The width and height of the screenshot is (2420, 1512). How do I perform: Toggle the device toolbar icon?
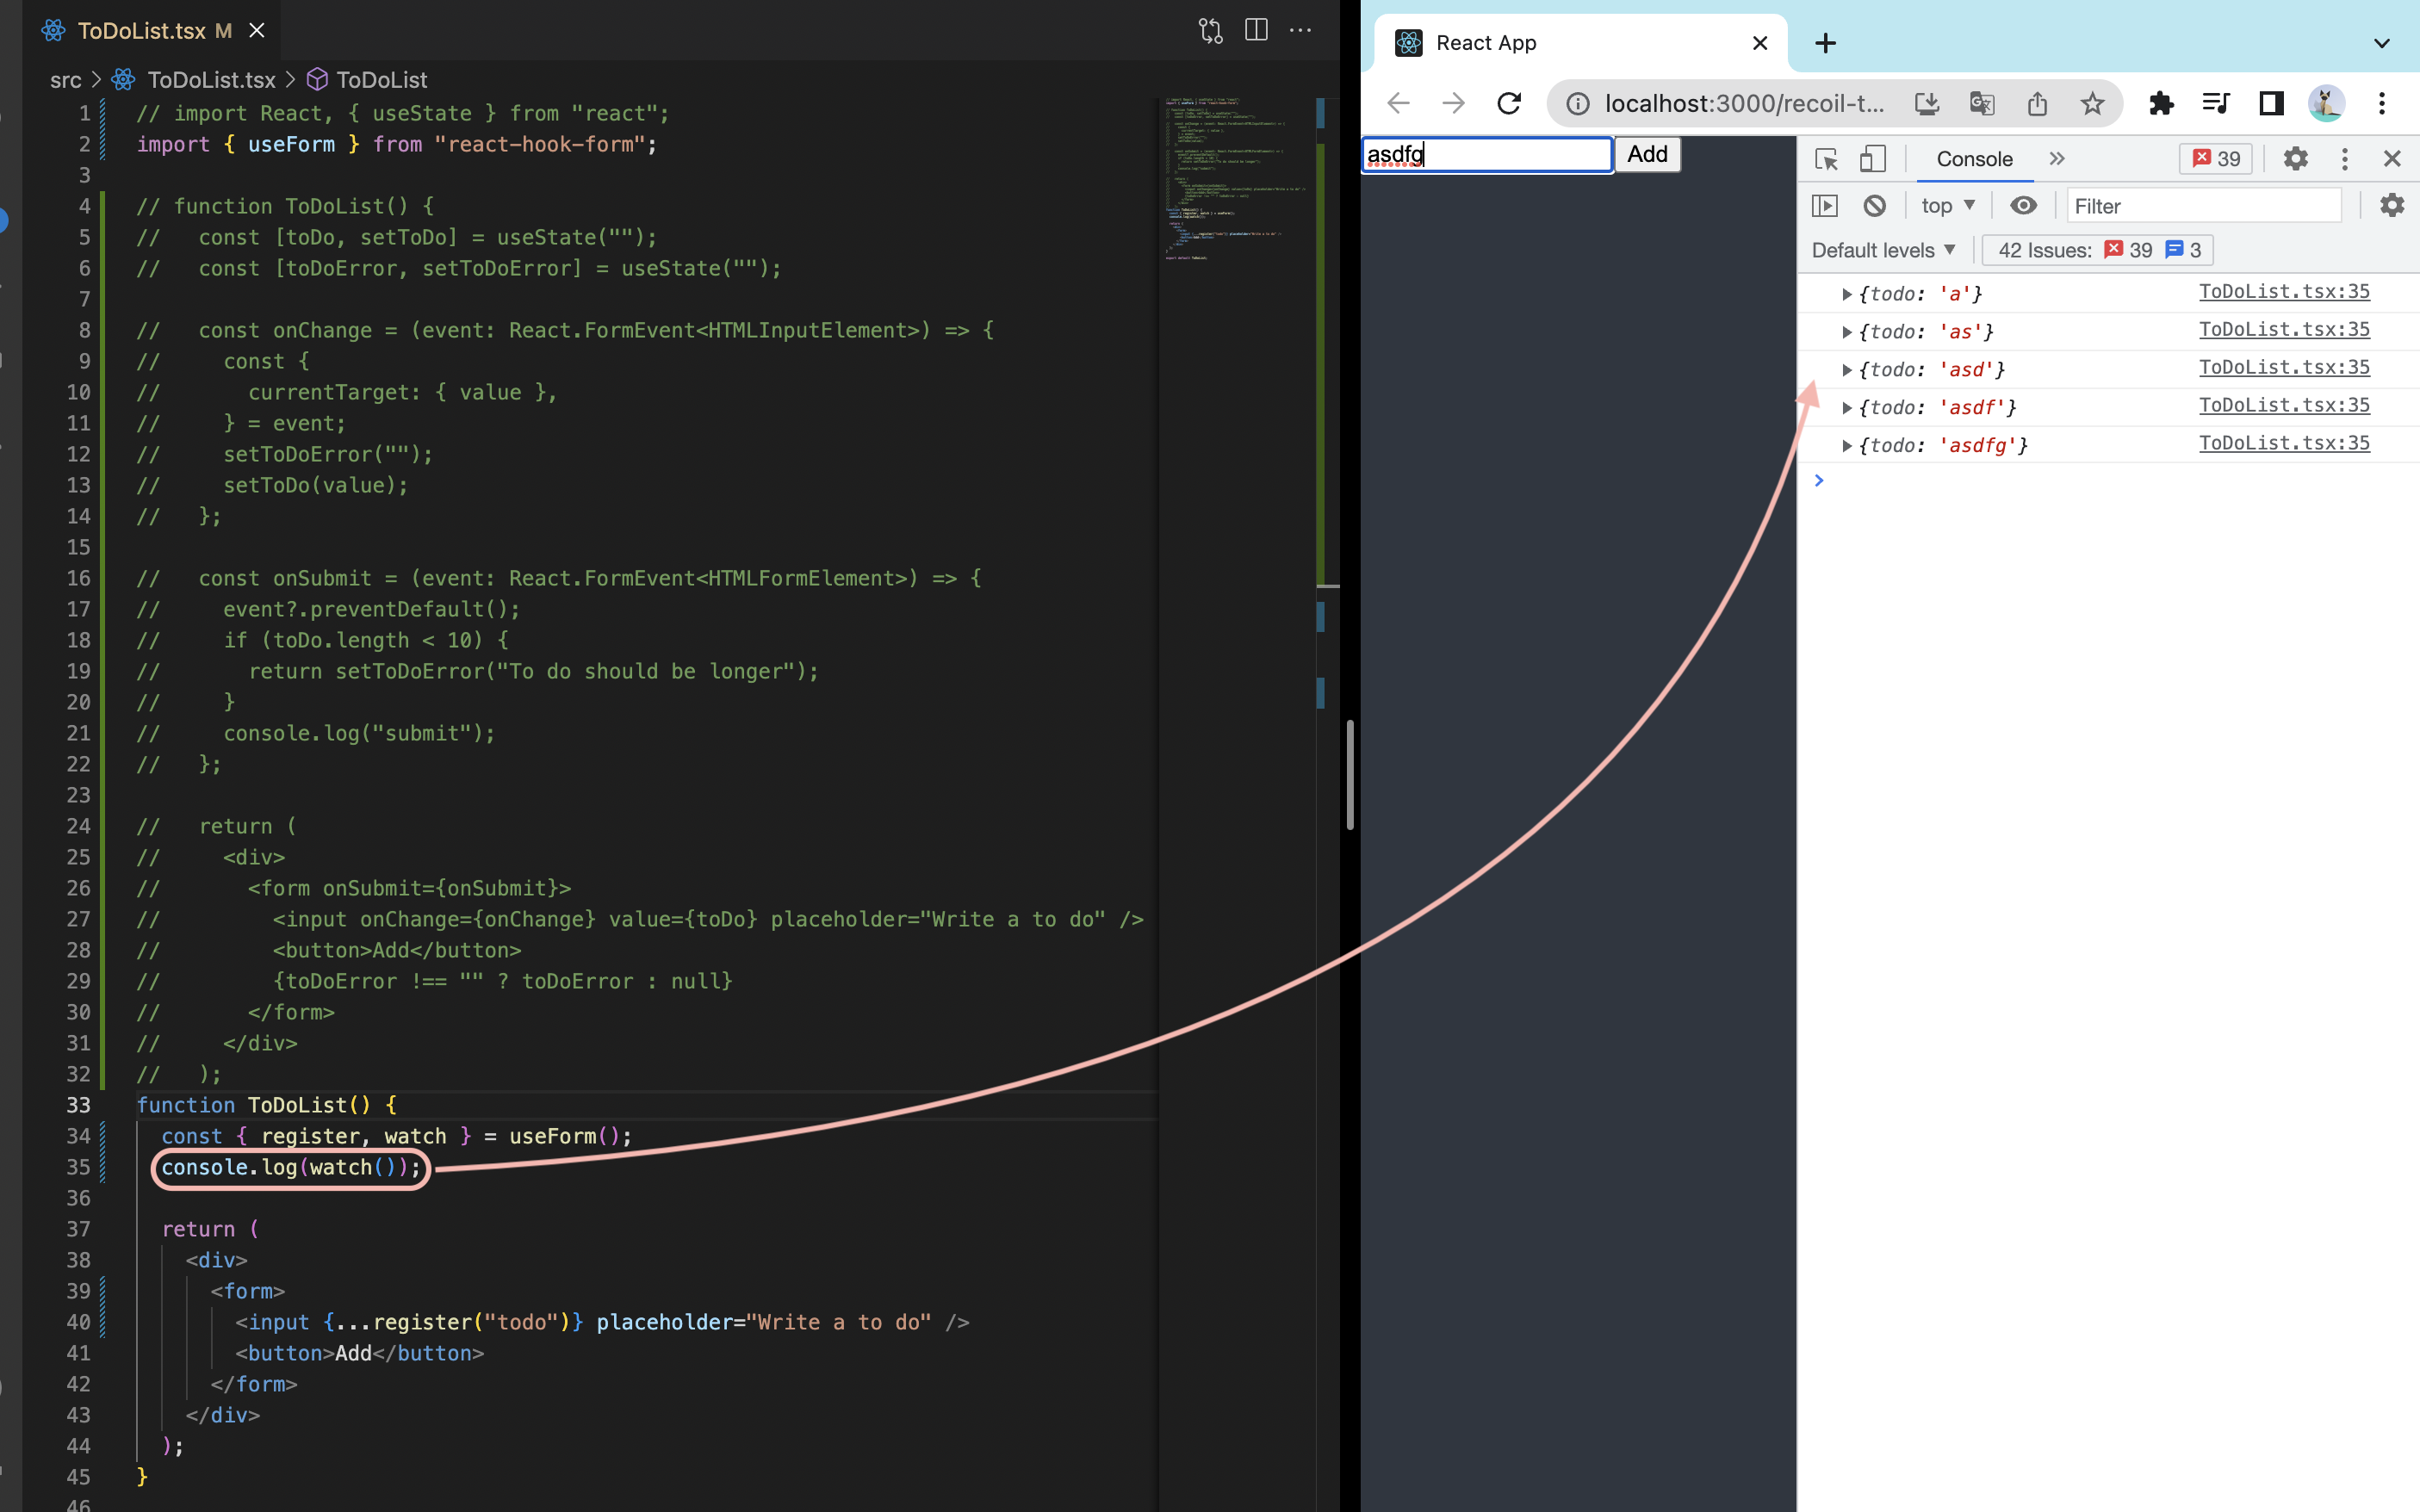tap(1872, 159)
